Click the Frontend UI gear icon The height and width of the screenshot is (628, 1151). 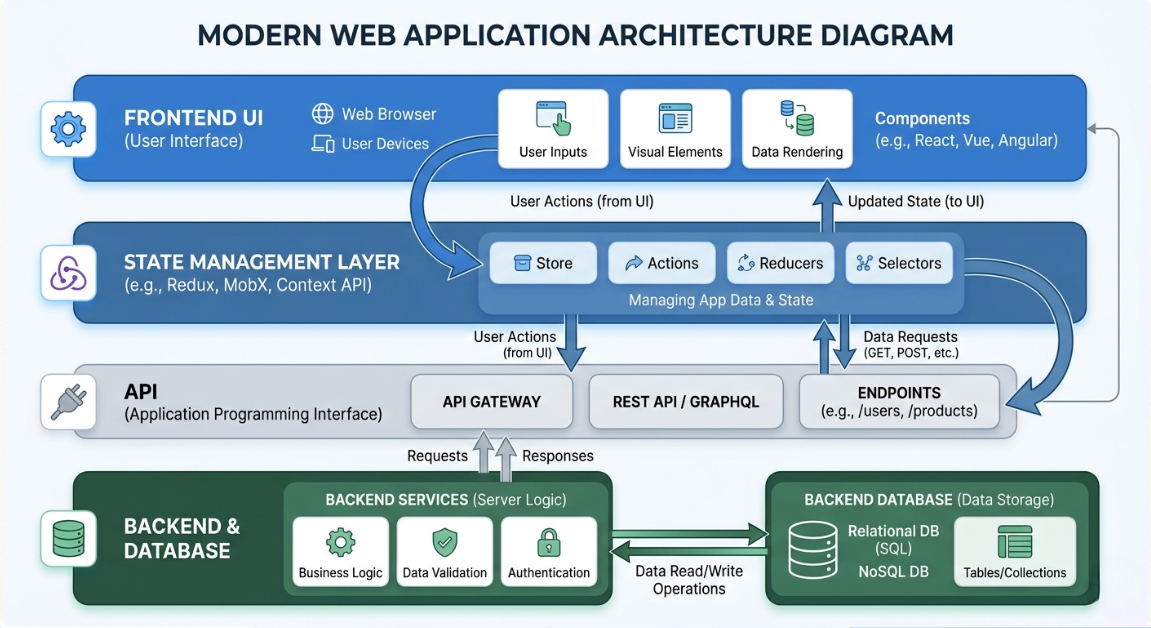68,129
